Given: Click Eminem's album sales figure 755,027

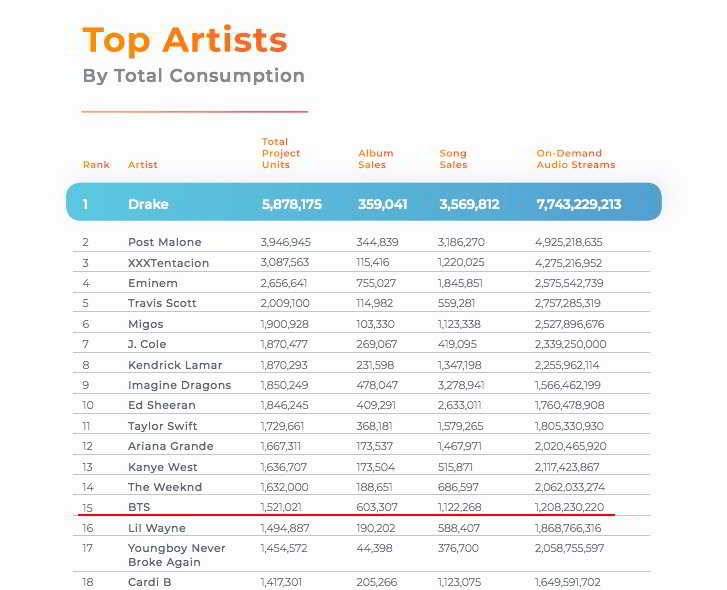Looking at the screenshot, I should point(377,283).
